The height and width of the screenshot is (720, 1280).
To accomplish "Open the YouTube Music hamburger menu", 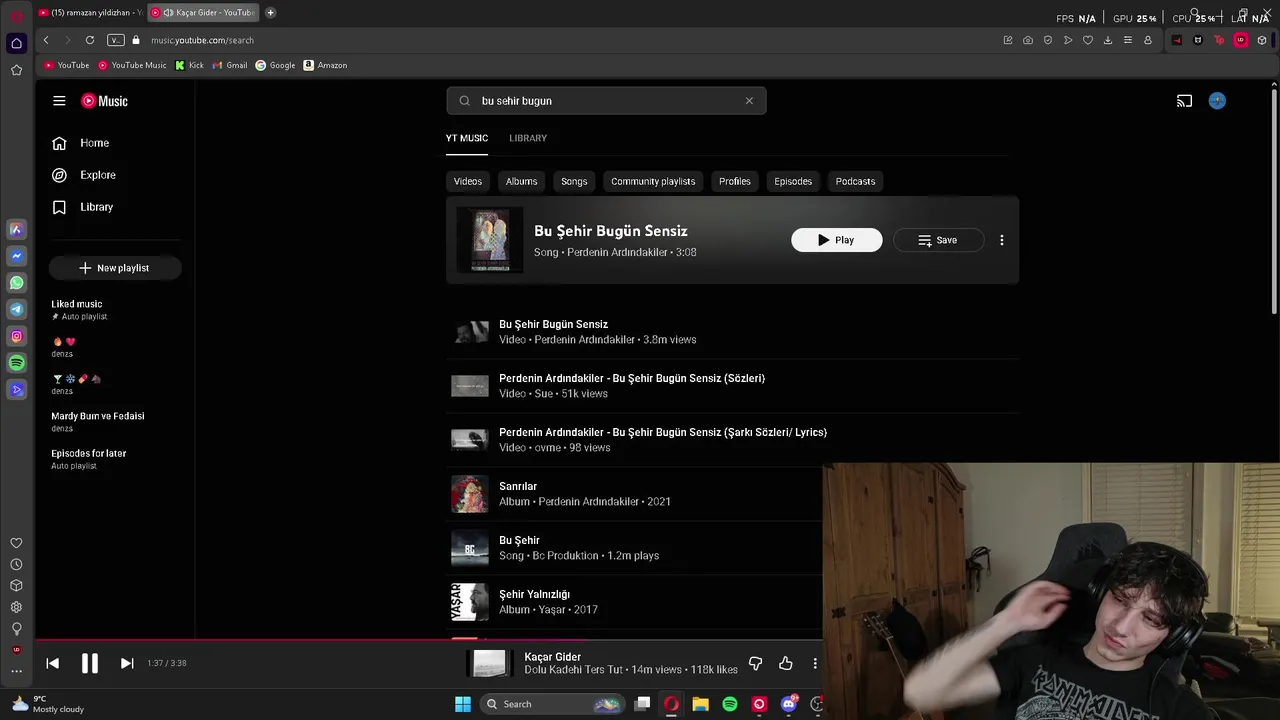I will (59, 101).
